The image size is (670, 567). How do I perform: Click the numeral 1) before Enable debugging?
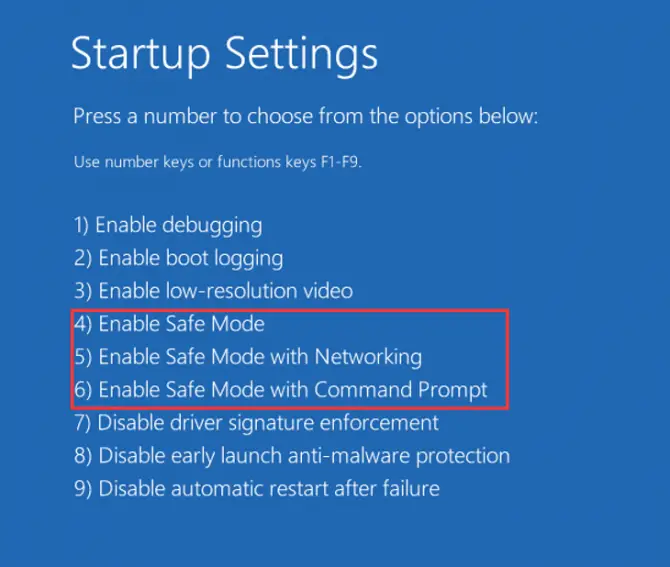coord(81,225)
